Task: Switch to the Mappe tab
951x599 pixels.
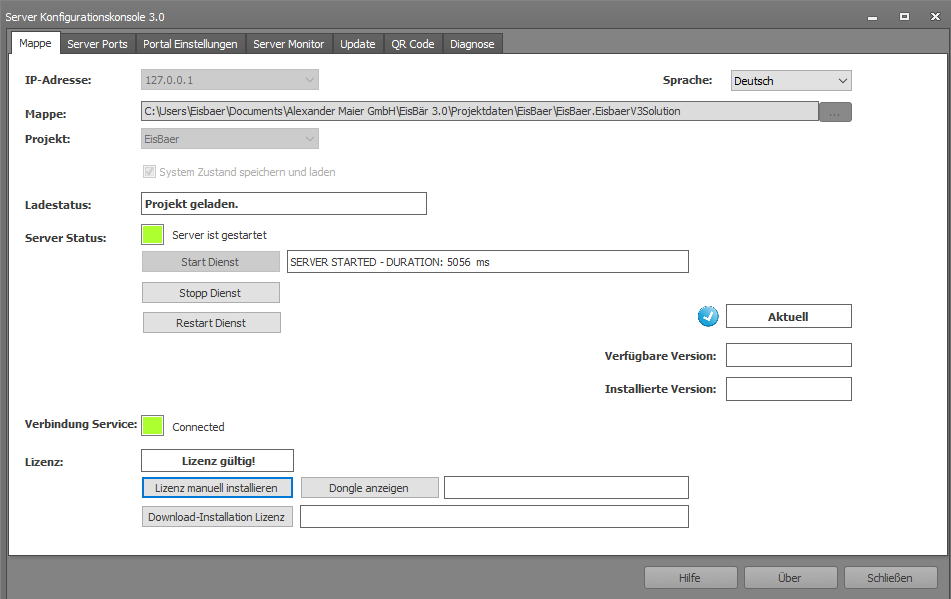Action: (35, 43)
